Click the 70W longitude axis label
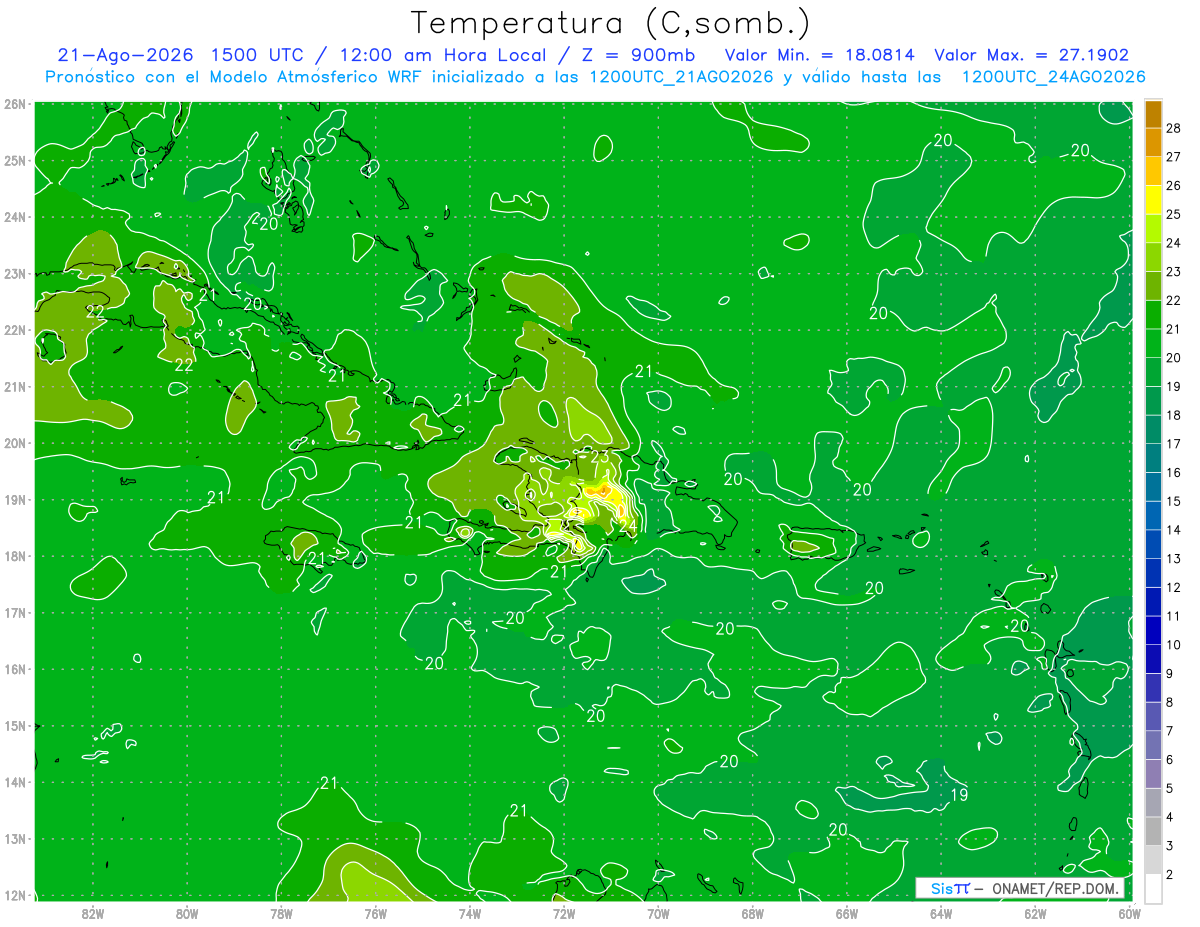Screen dimensions: 1200x927 [658, 913]
